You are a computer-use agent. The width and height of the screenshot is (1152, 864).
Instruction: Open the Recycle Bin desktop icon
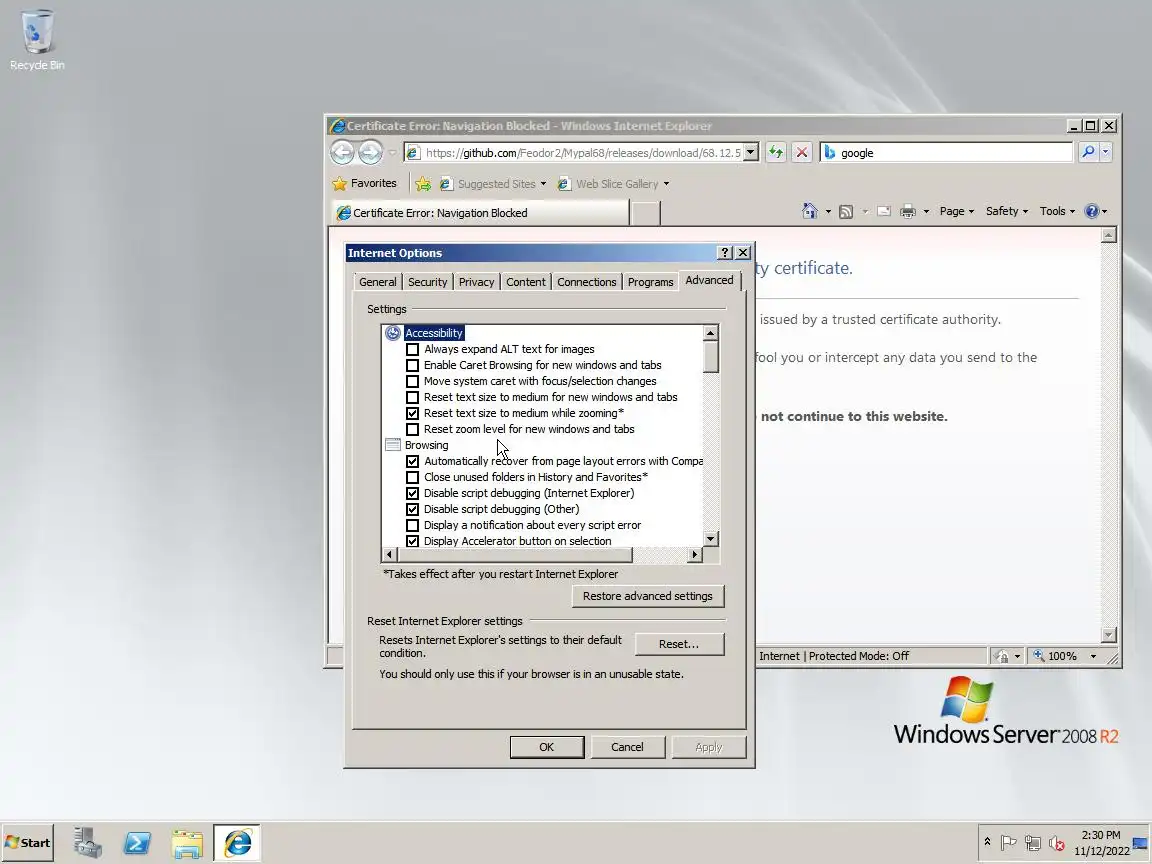[x=37, y=40]
